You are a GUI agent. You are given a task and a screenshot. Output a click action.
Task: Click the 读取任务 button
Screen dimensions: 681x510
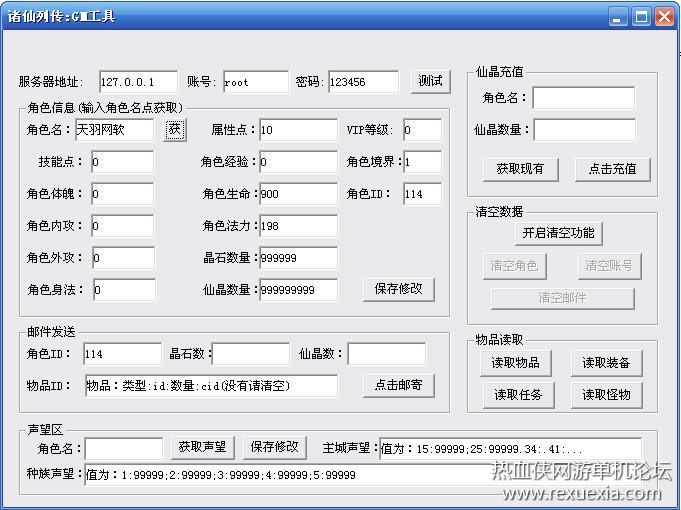coord(518,395)
